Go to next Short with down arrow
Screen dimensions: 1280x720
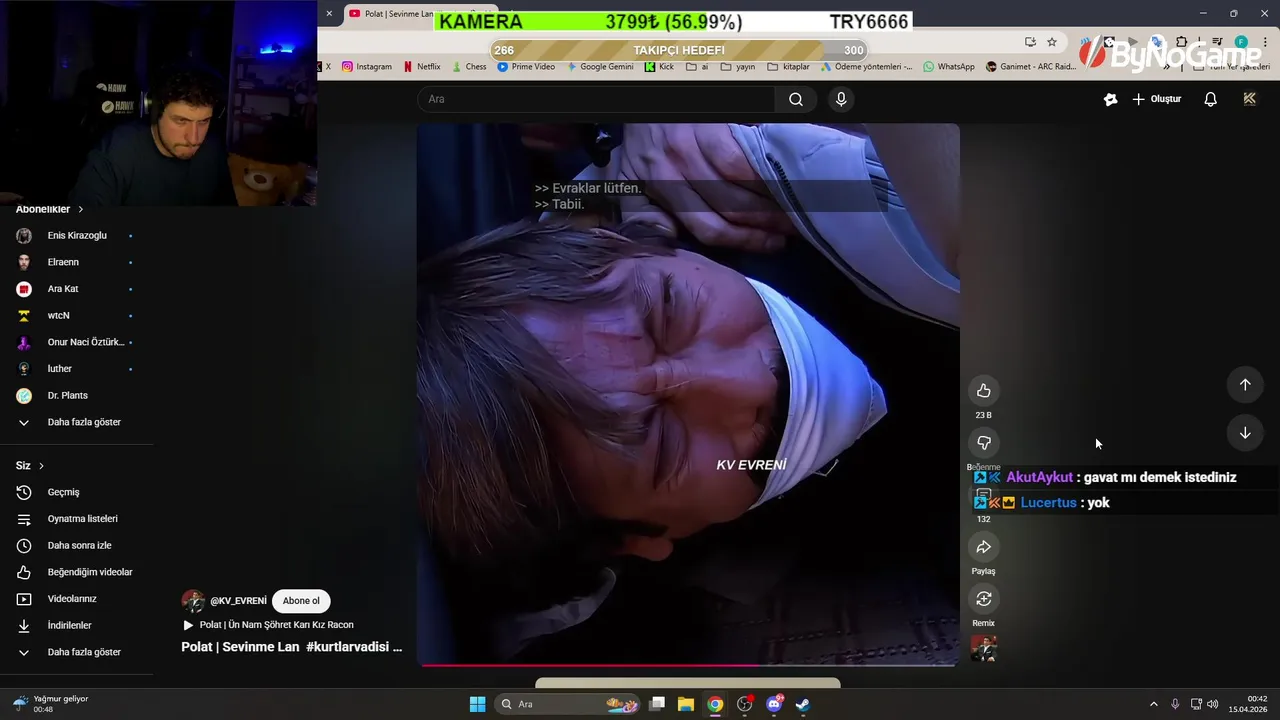(x=1245, y=433)
